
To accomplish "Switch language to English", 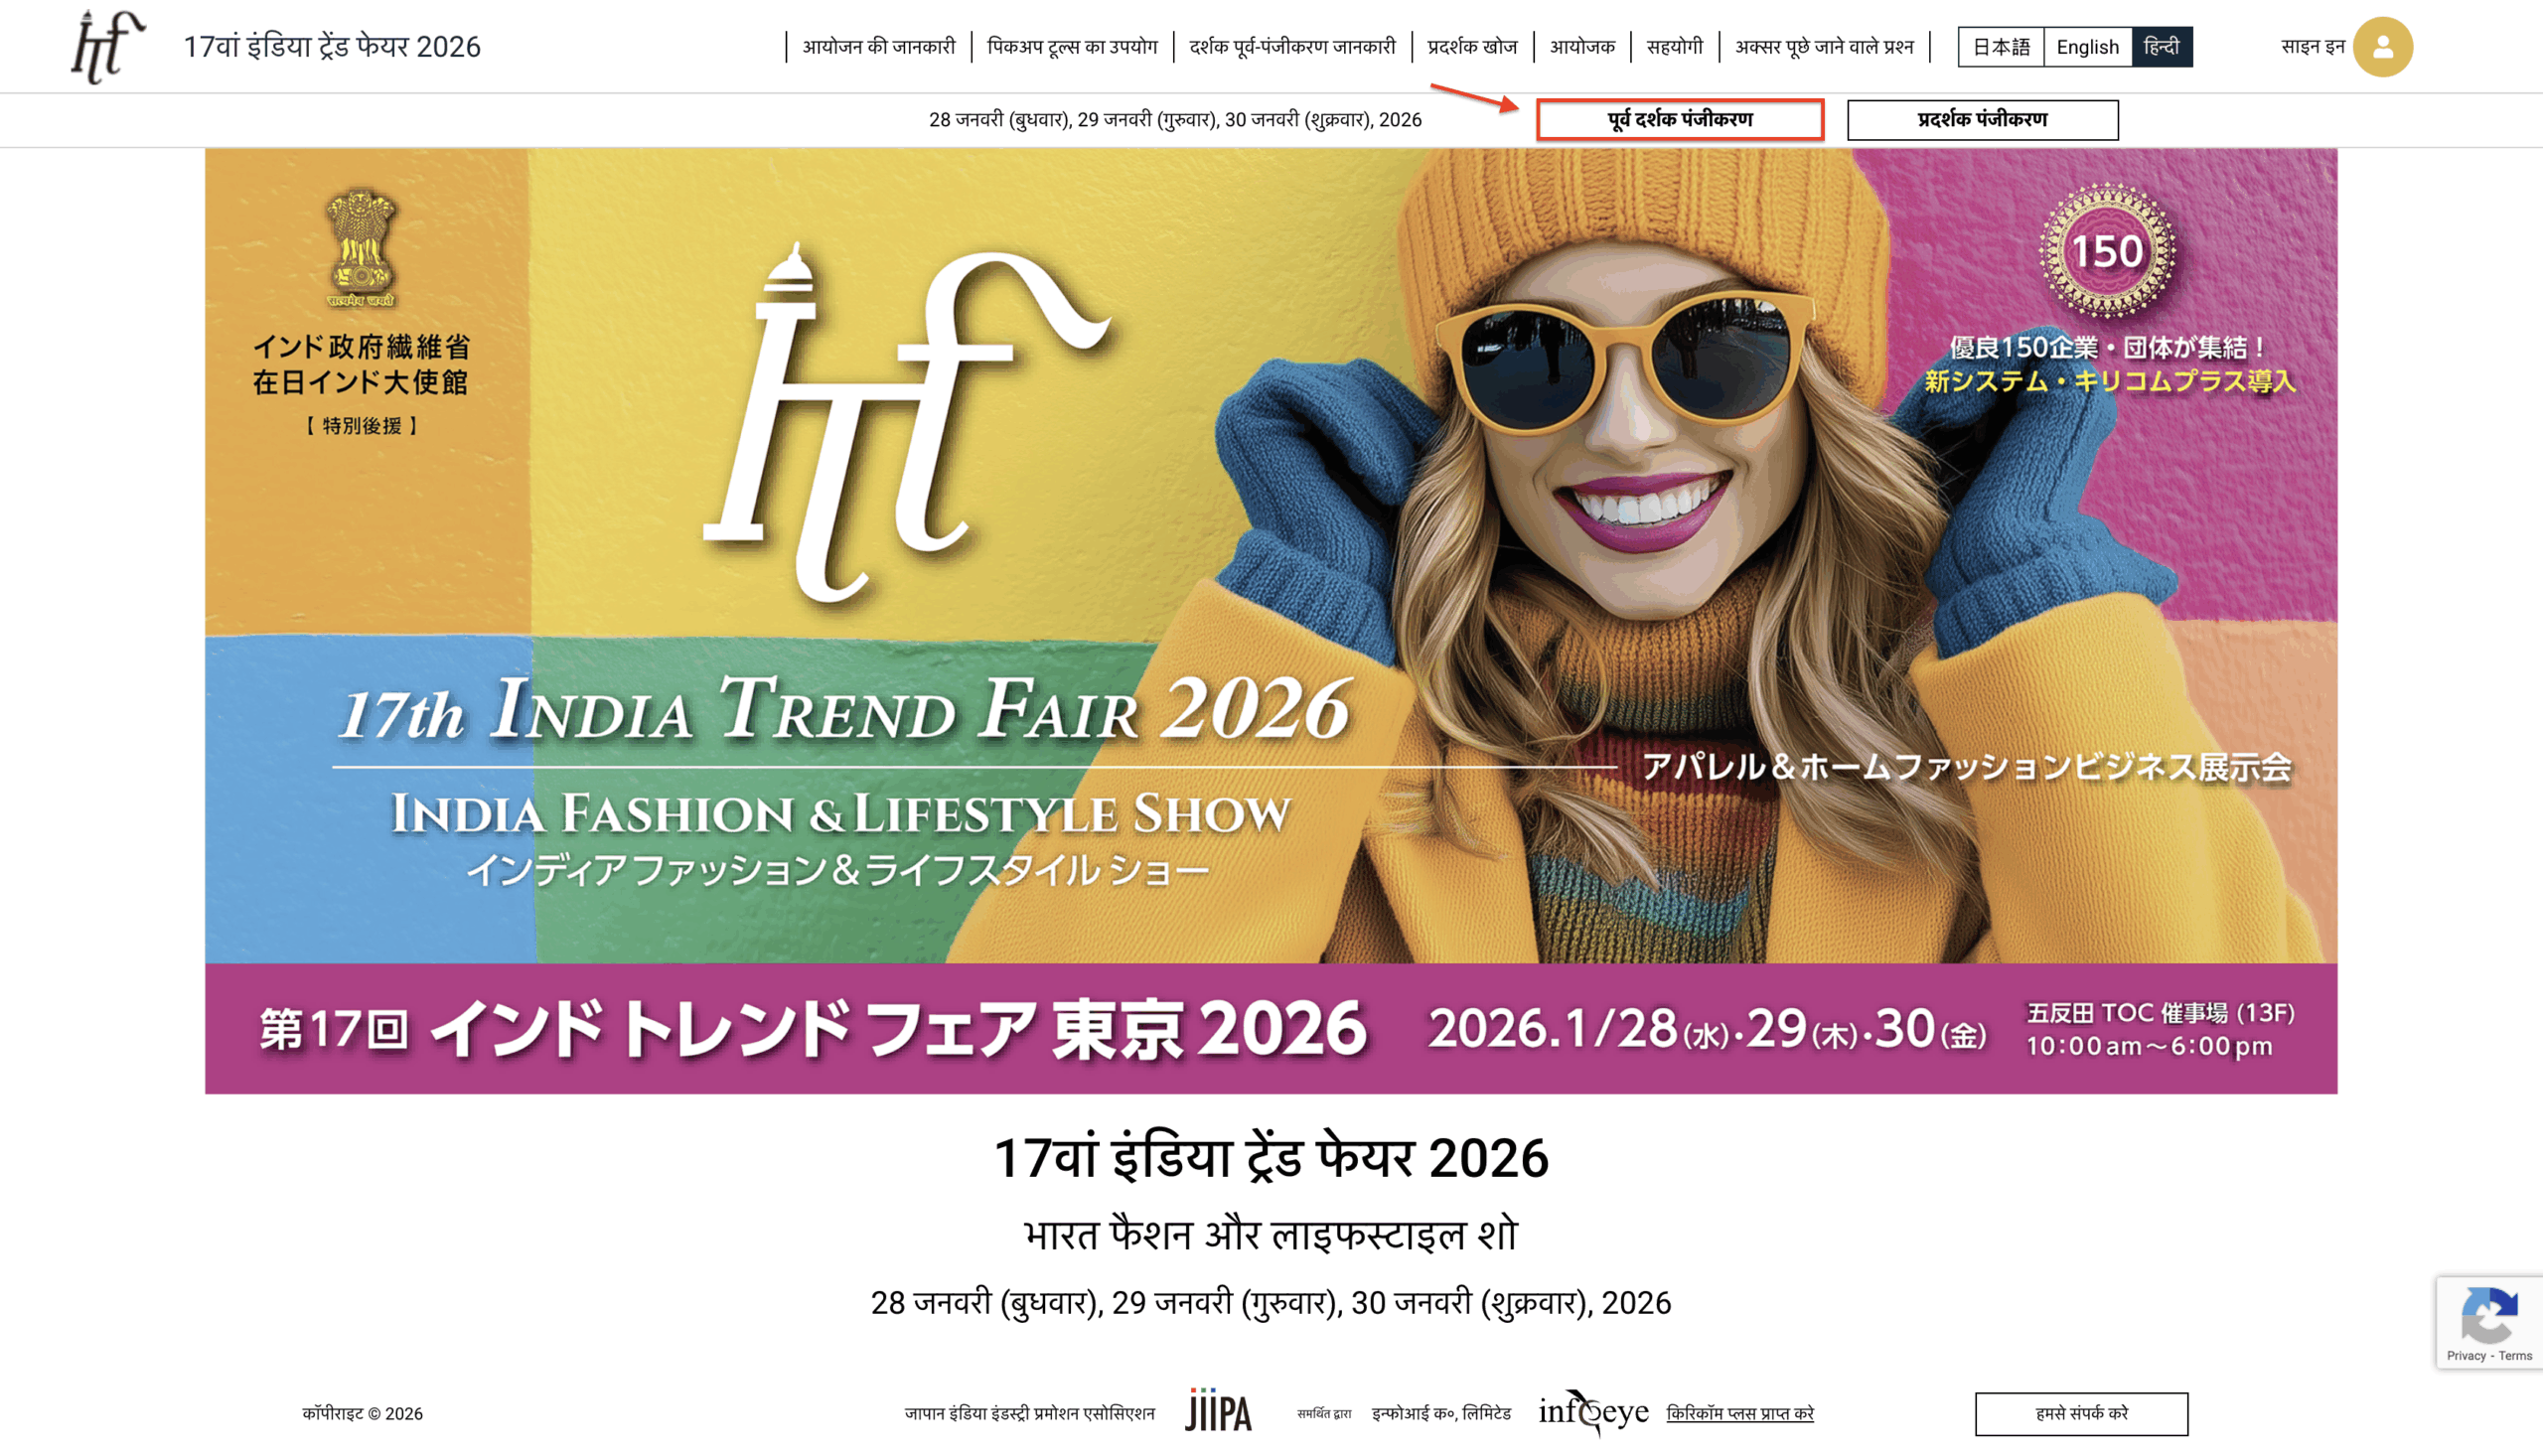I will [x=2087, y=47].
